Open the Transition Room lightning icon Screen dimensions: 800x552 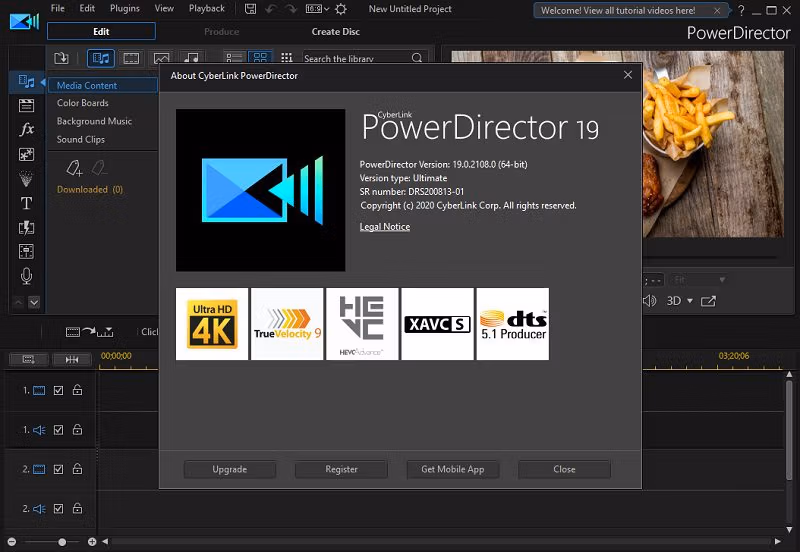[x=26, y=227]
